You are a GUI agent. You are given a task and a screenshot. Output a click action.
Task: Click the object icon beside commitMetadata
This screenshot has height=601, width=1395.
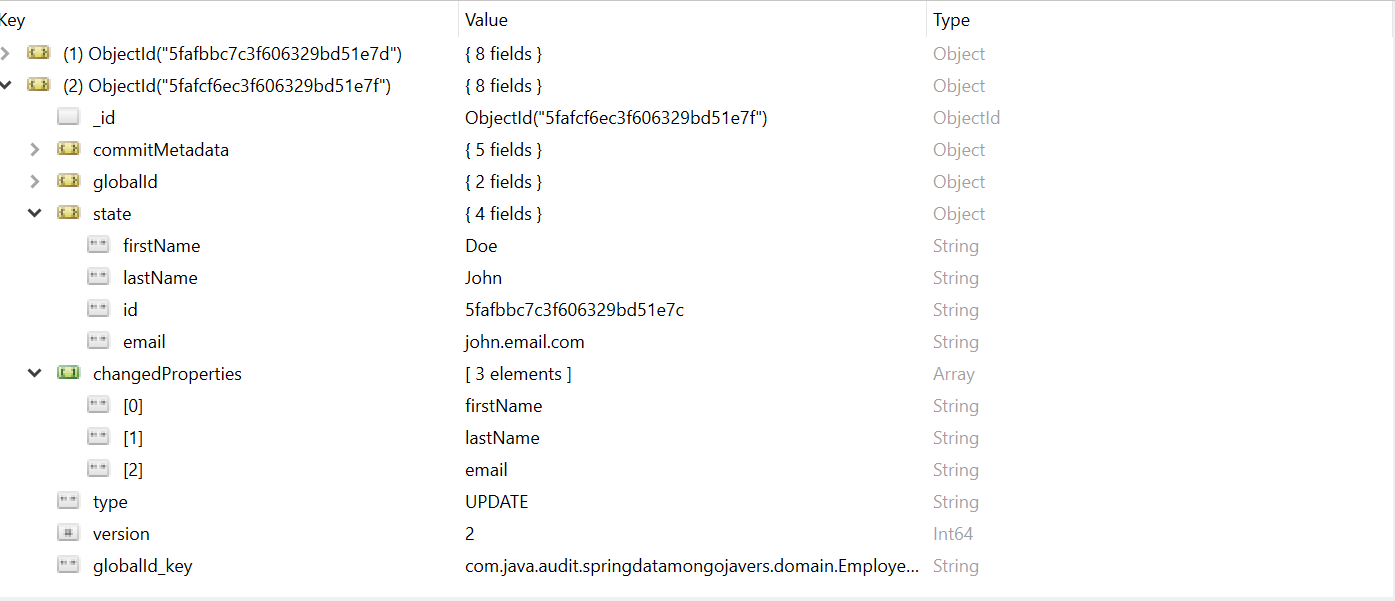[68, 150]
